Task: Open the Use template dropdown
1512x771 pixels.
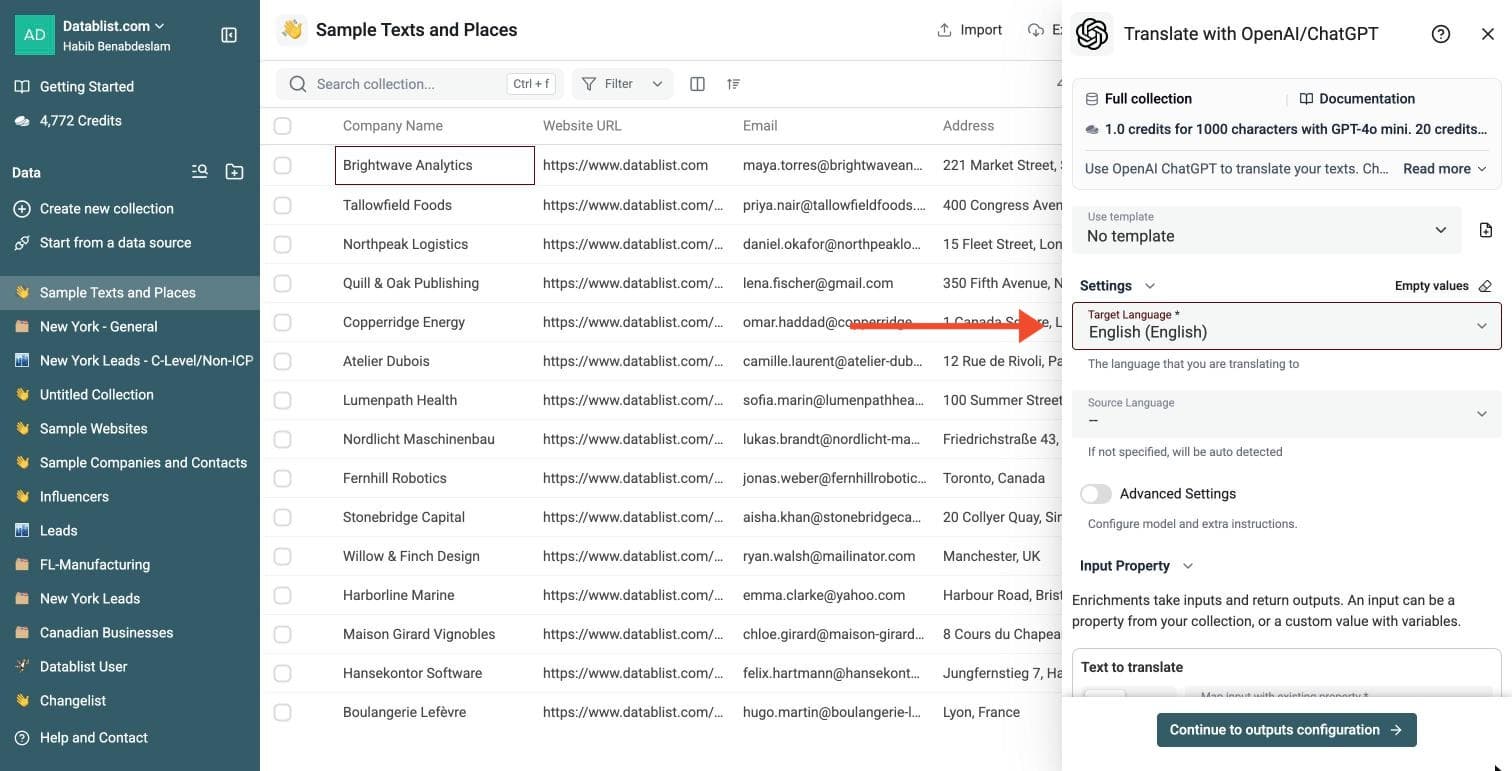Action: tap(1267, 230)
